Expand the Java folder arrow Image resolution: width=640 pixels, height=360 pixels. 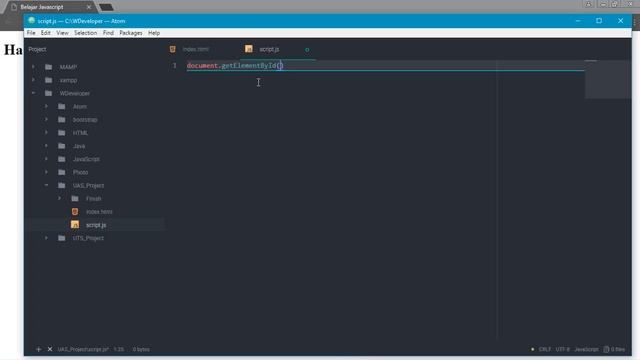point(47,146)
